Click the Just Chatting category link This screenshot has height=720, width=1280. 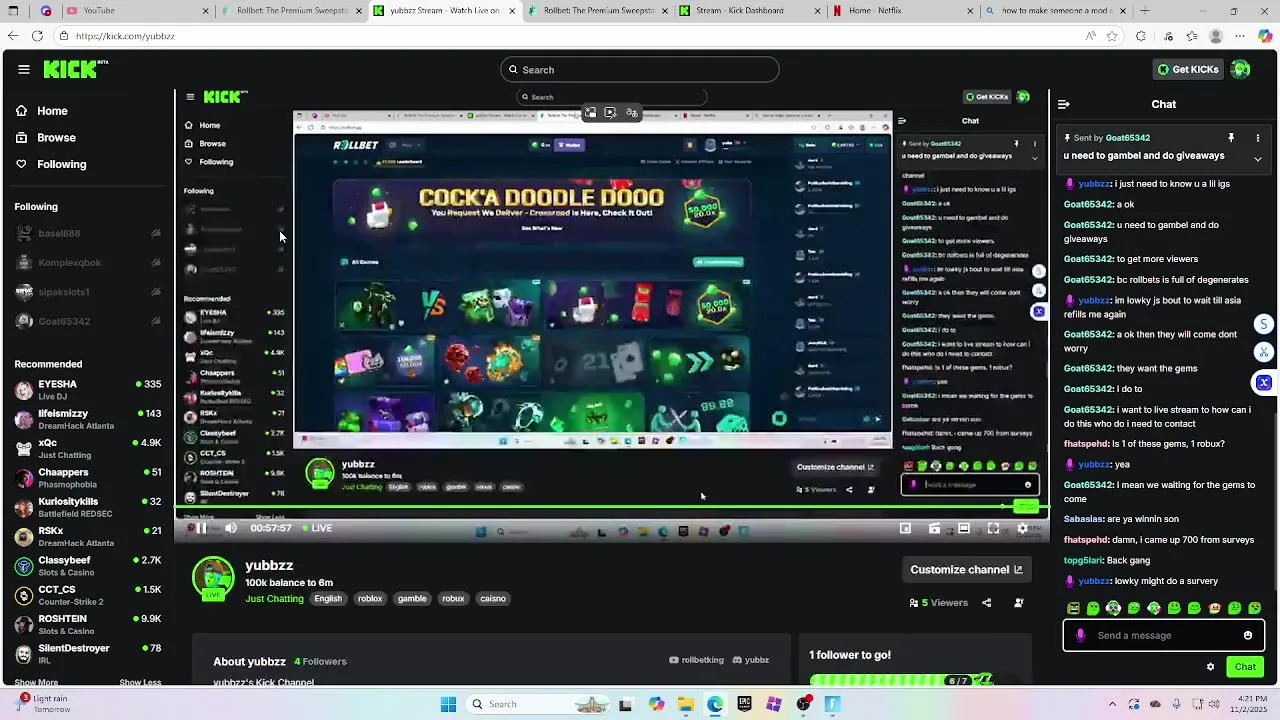tap(274, 599)
